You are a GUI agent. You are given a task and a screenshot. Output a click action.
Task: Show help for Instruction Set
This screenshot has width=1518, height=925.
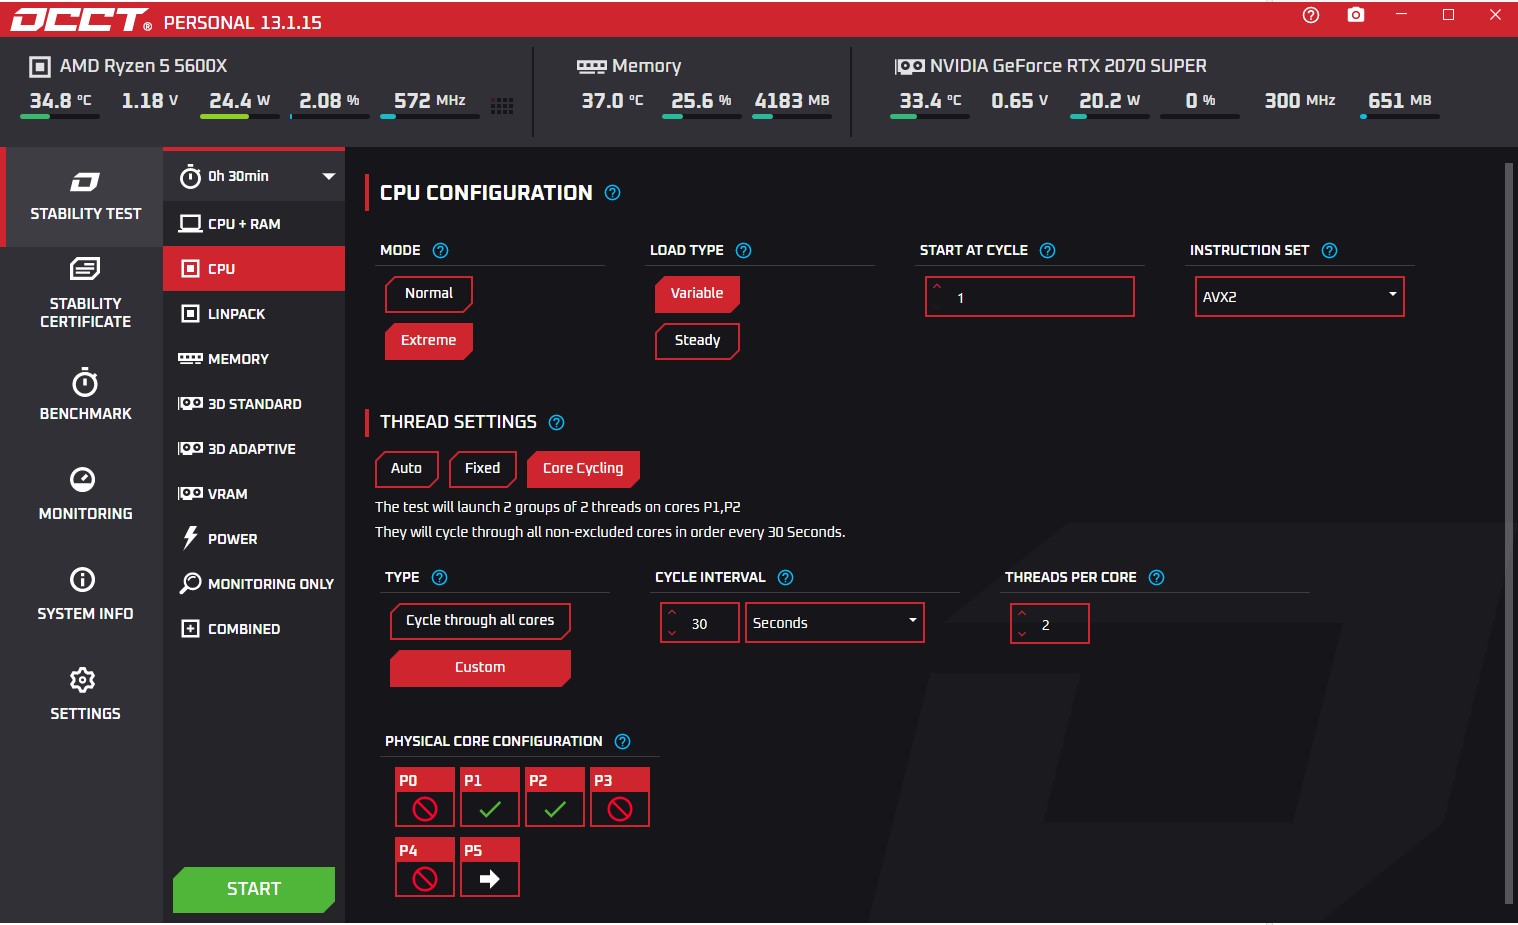[x=1329, y=251]
